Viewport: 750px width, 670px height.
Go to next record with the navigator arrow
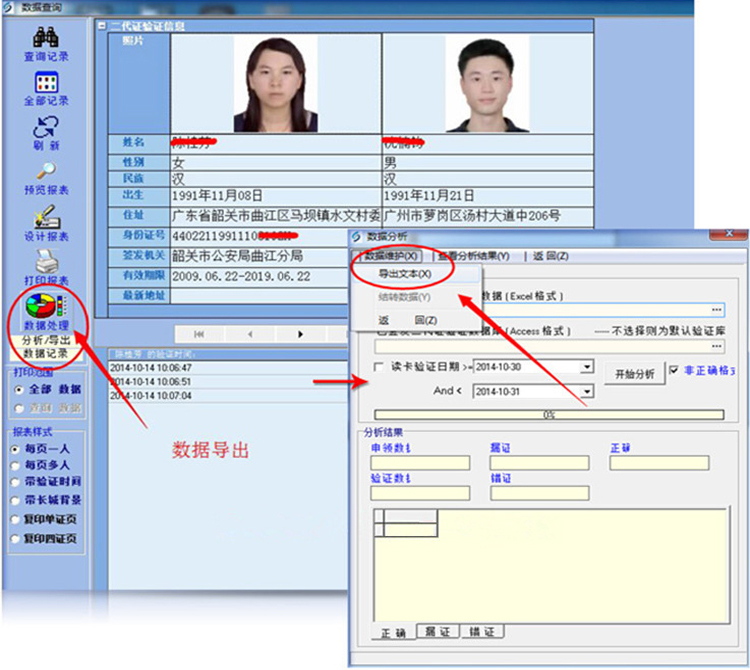[301, 333]
